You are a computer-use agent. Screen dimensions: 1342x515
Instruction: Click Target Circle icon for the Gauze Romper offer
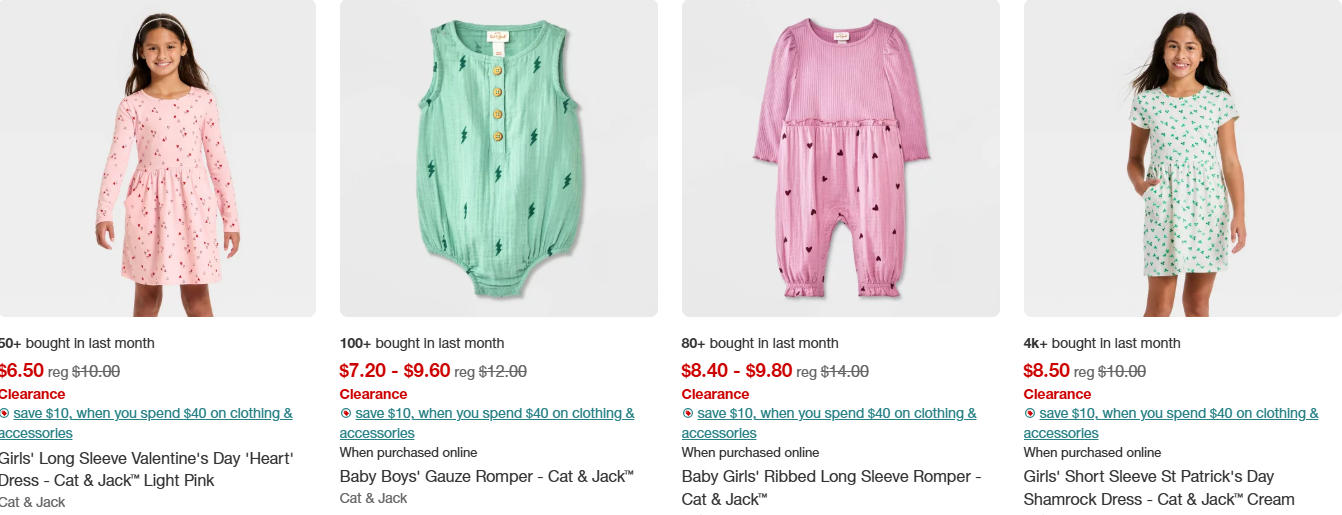346,413
